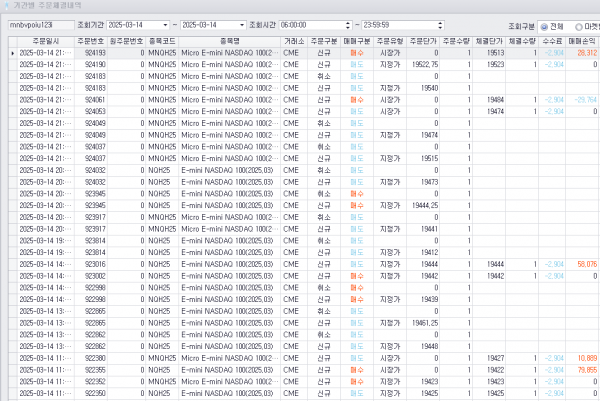Click the profit value 58,076 cell
Screen dimensions: 600x401
point(582,264)
